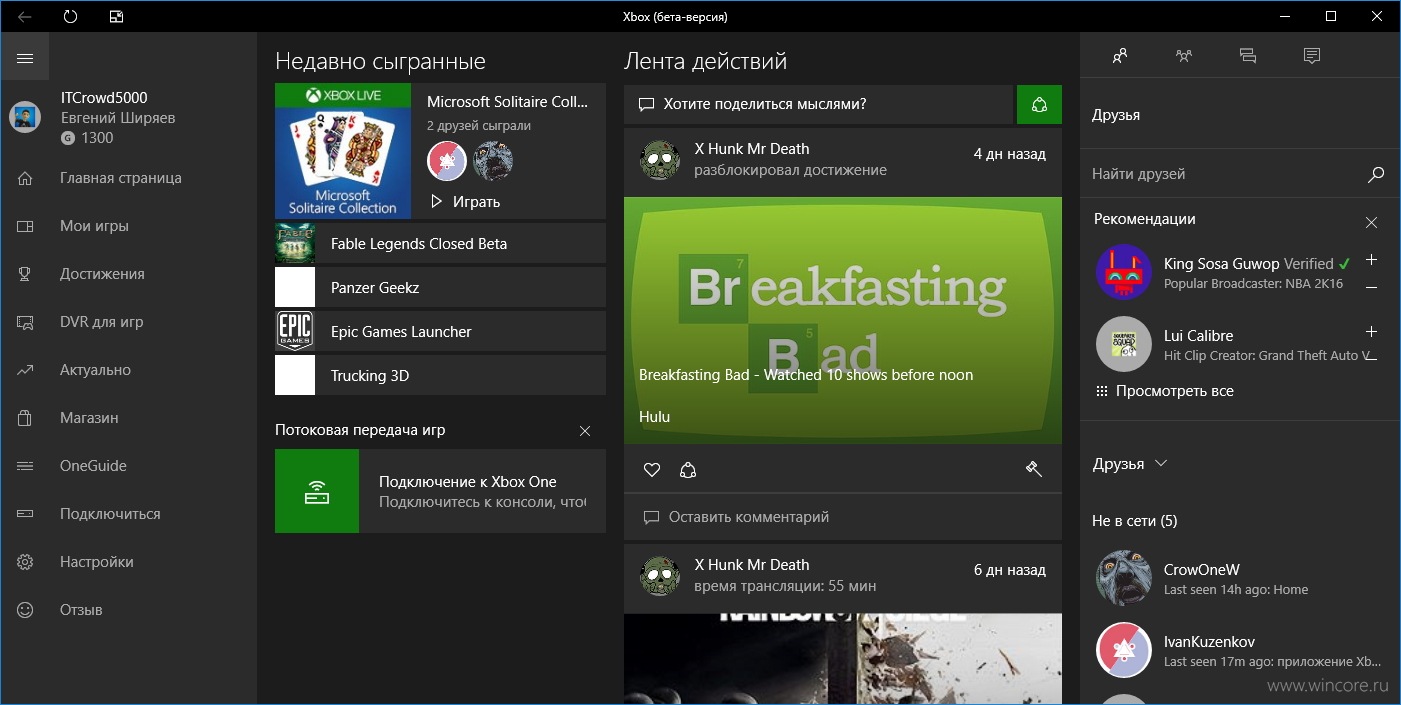
Task: Open King Sosa Guwop avatar
Action: pyautogui.click(x=1124, y=272)
